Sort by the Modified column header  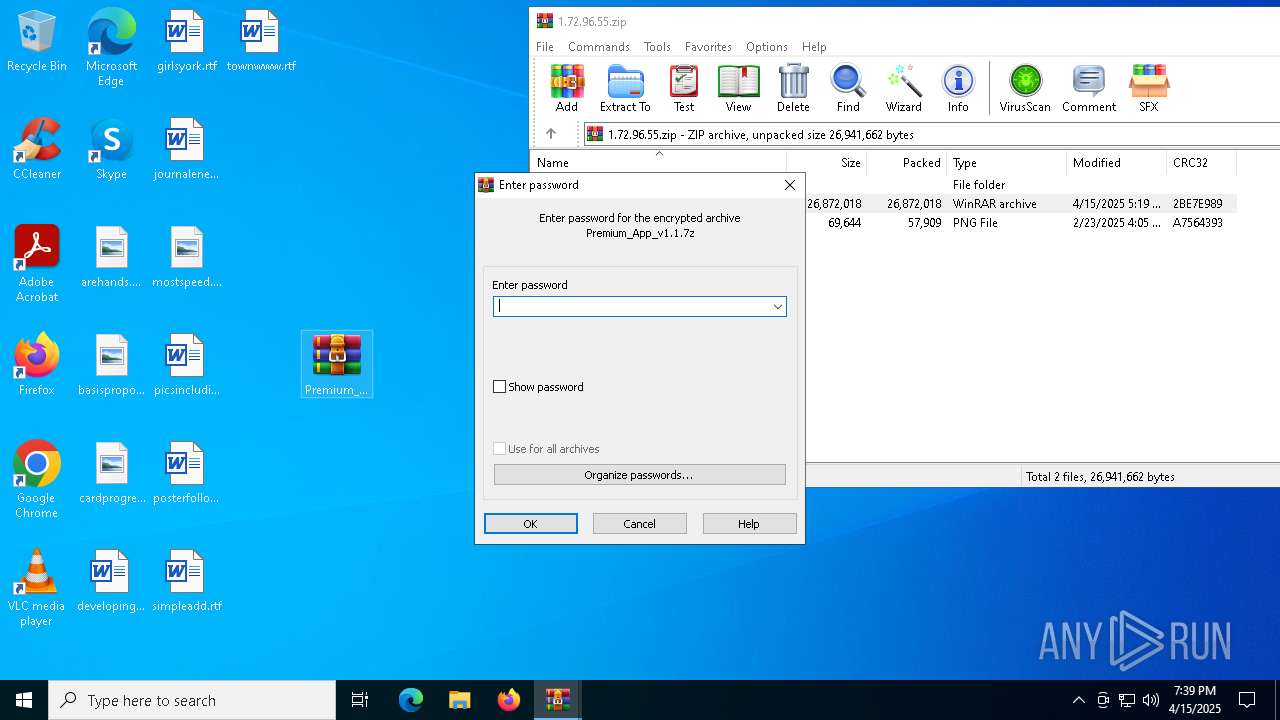1116,163
